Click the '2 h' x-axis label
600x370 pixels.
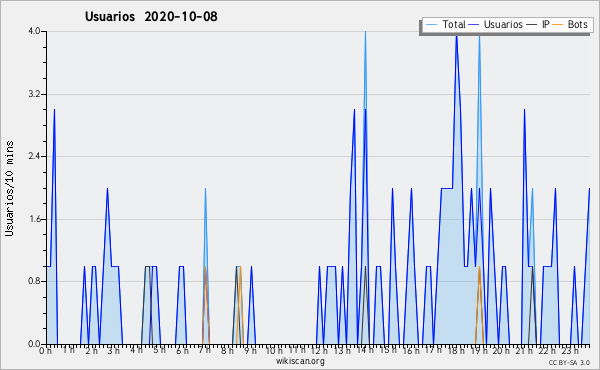[x=91, y=351]
